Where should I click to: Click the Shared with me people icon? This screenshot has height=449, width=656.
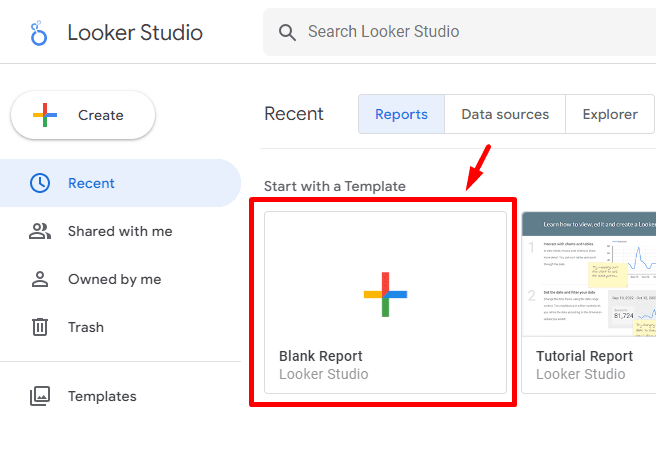click(40, 231)
